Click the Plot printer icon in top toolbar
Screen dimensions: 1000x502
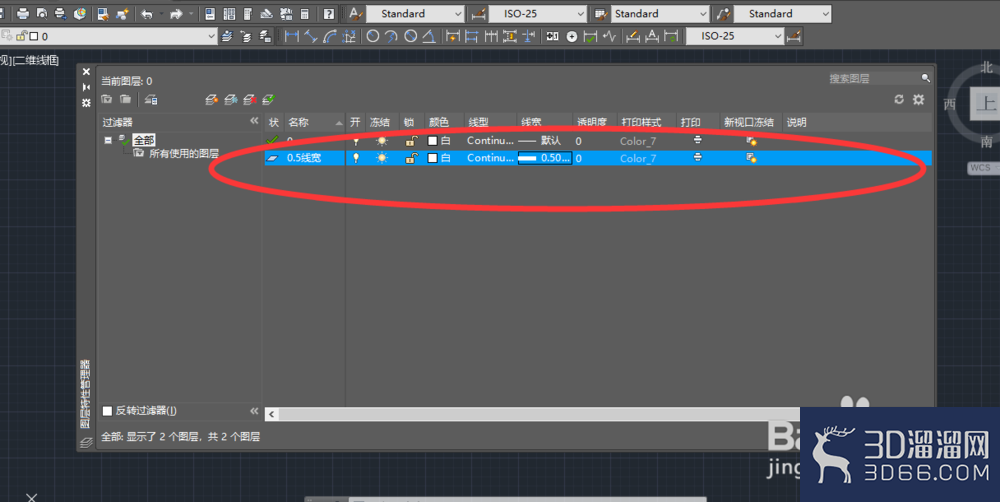point(23,13)
